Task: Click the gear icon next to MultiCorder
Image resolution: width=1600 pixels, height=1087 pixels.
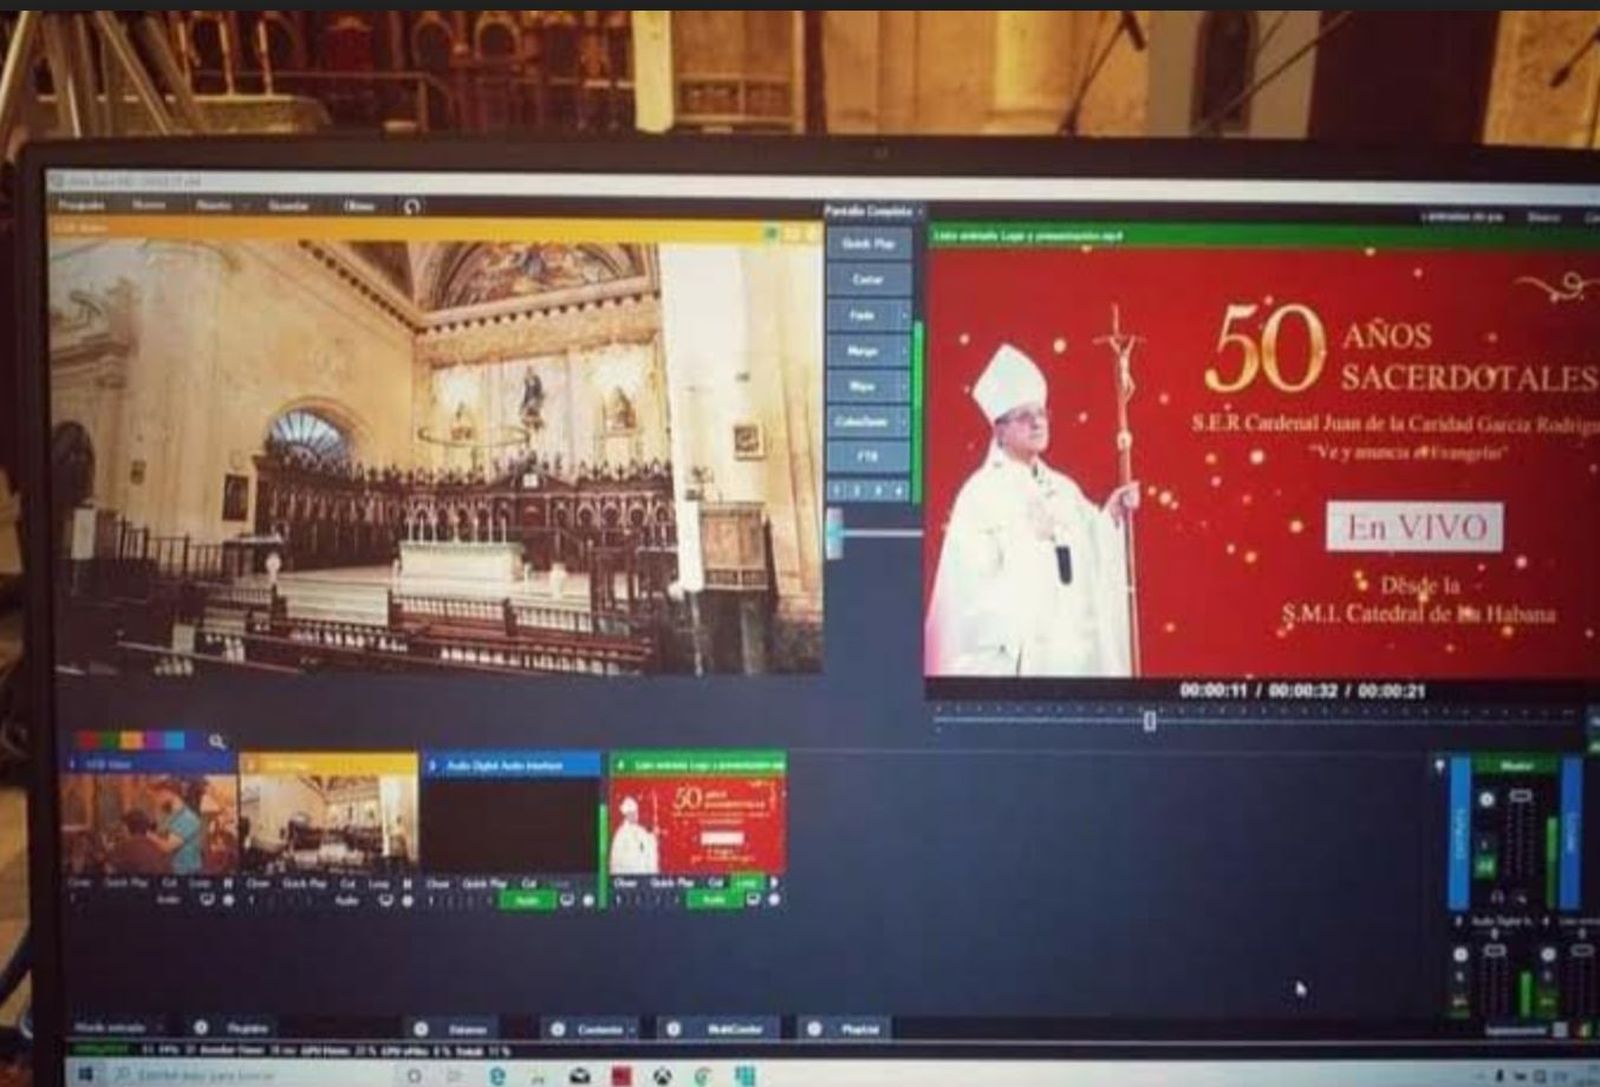Action: [672, 1027]
